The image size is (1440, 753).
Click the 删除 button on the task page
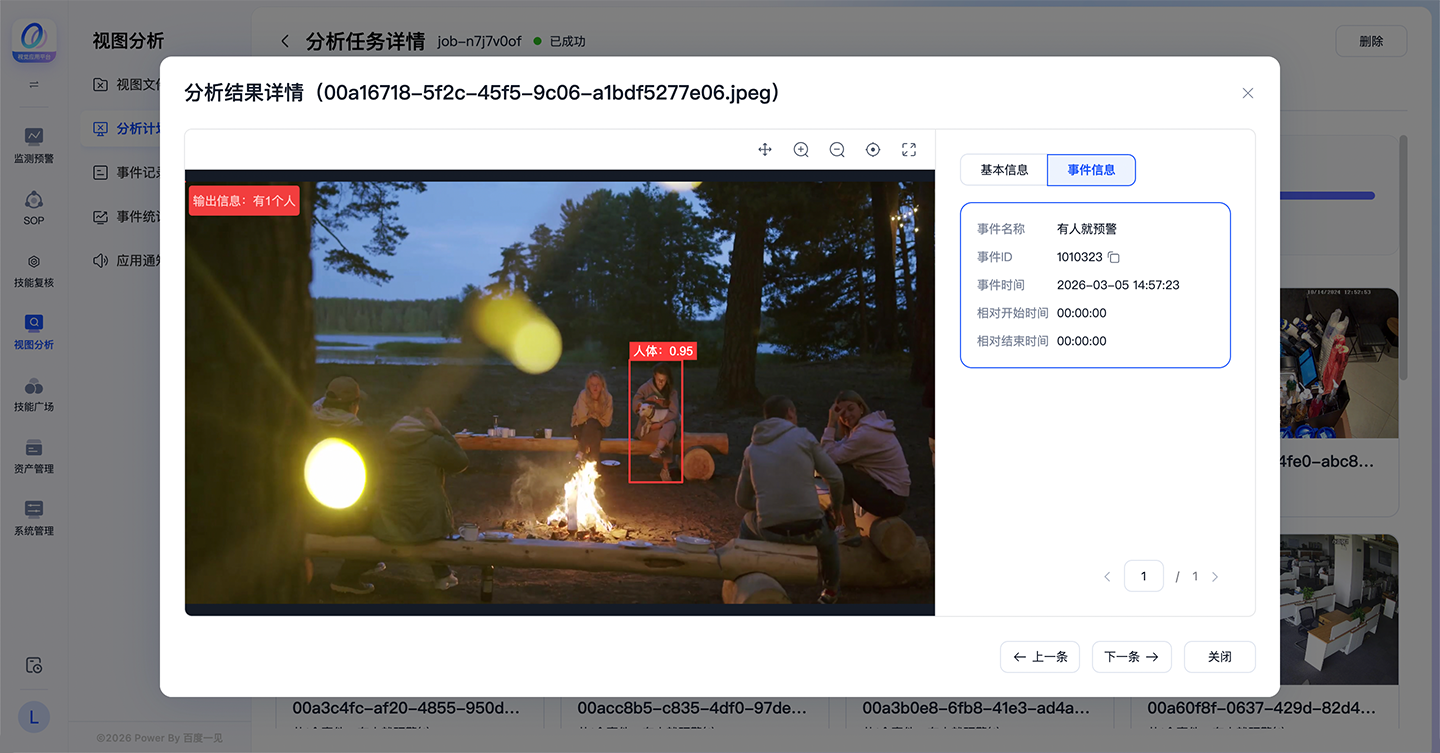pos(1371,41)
